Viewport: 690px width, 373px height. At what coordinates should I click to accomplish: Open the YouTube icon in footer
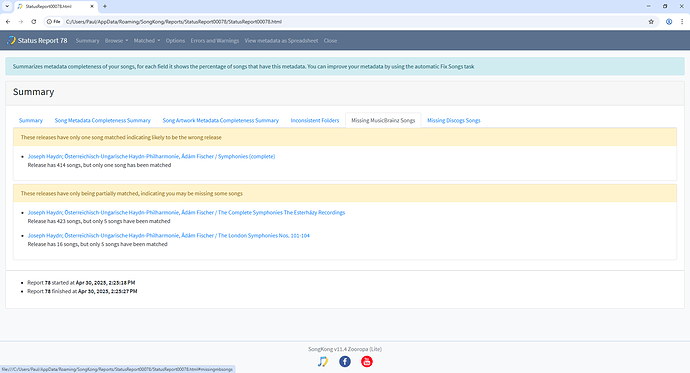(367, 361)
